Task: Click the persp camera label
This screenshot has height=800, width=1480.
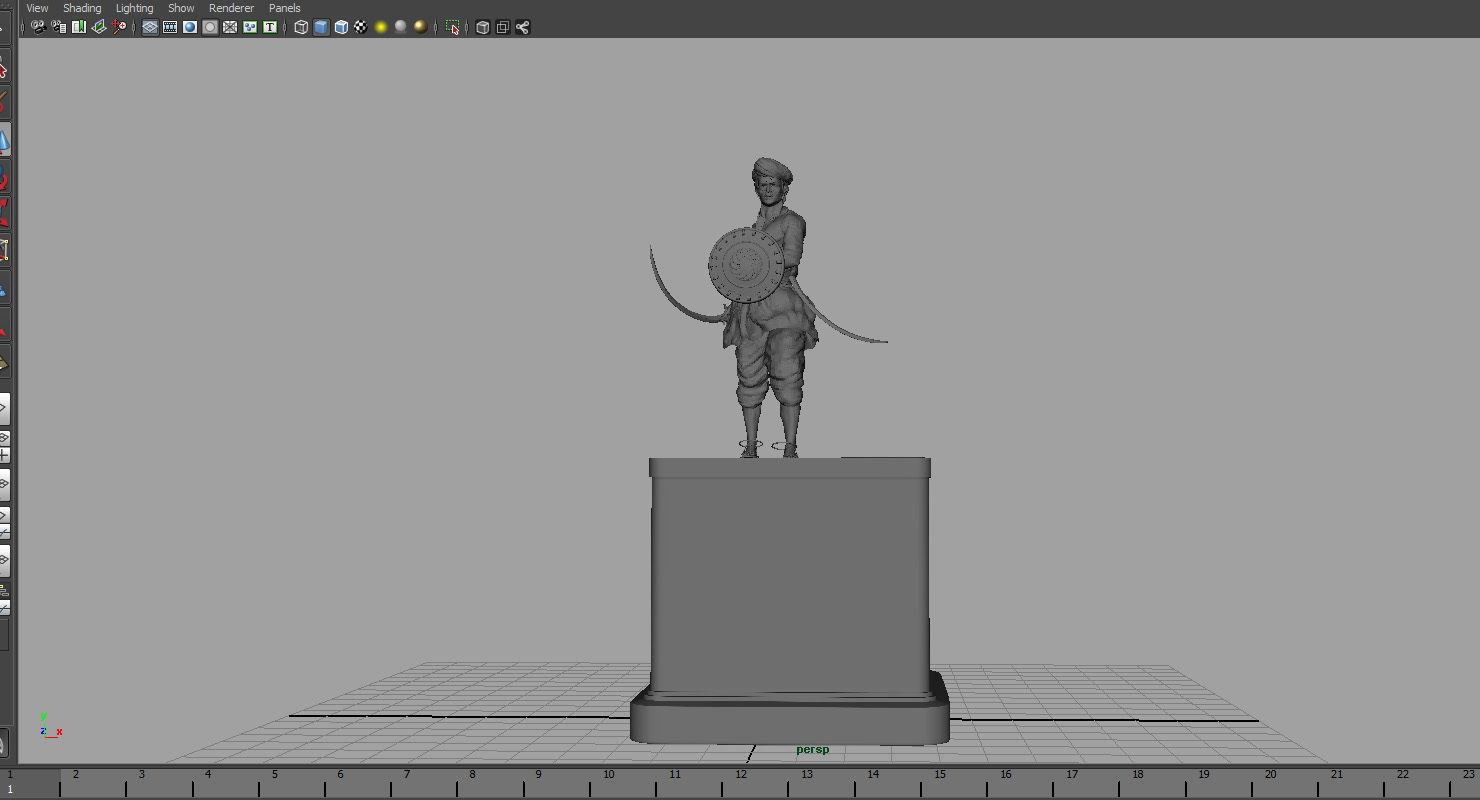Action: [813, 749]
